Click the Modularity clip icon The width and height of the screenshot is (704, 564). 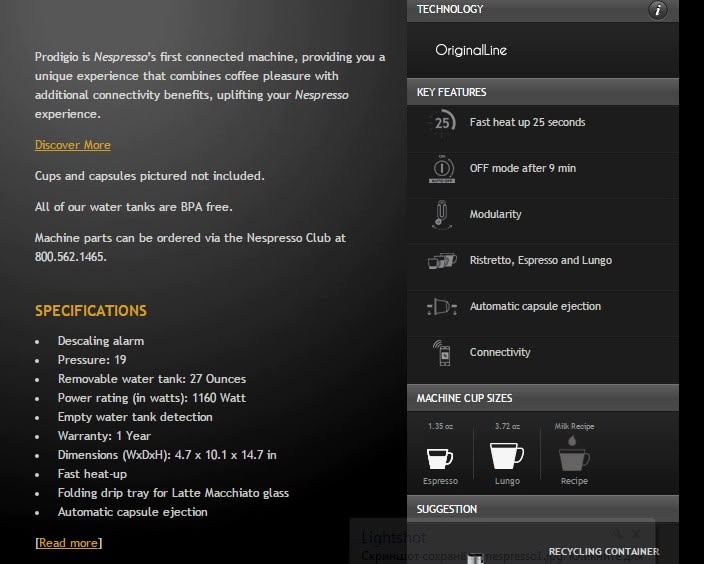point(442,215)
